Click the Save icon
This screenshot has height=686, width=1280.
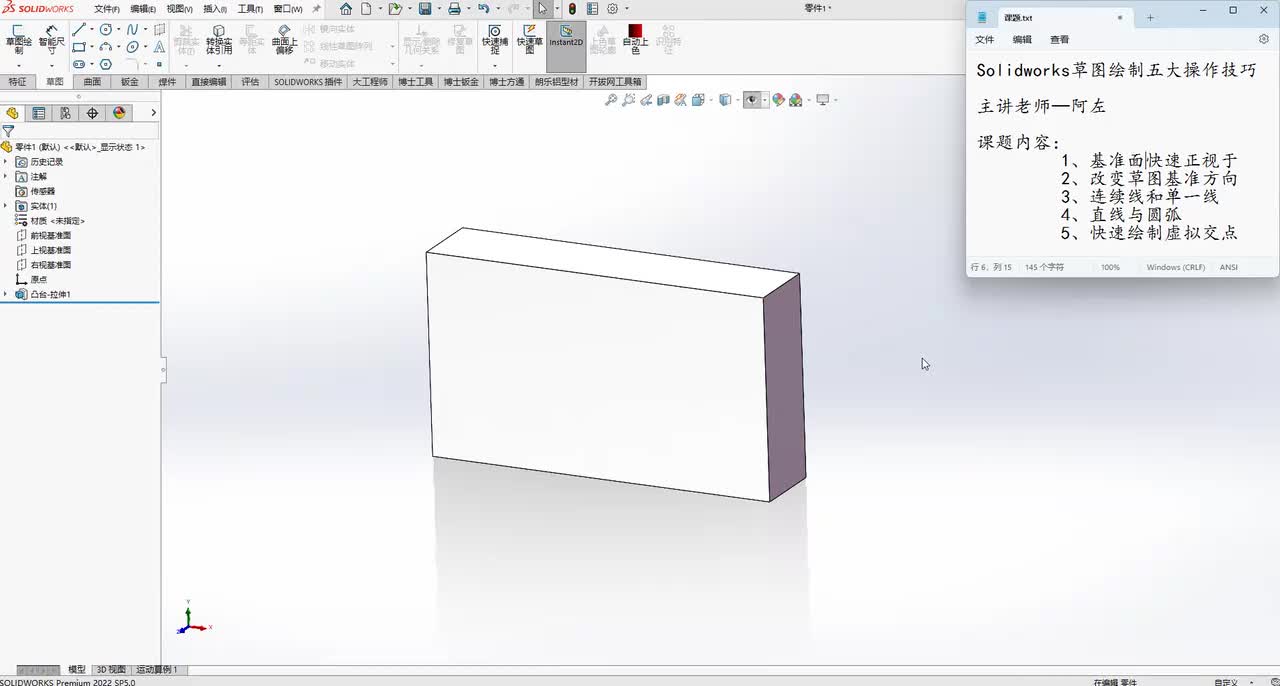(425, 9)
